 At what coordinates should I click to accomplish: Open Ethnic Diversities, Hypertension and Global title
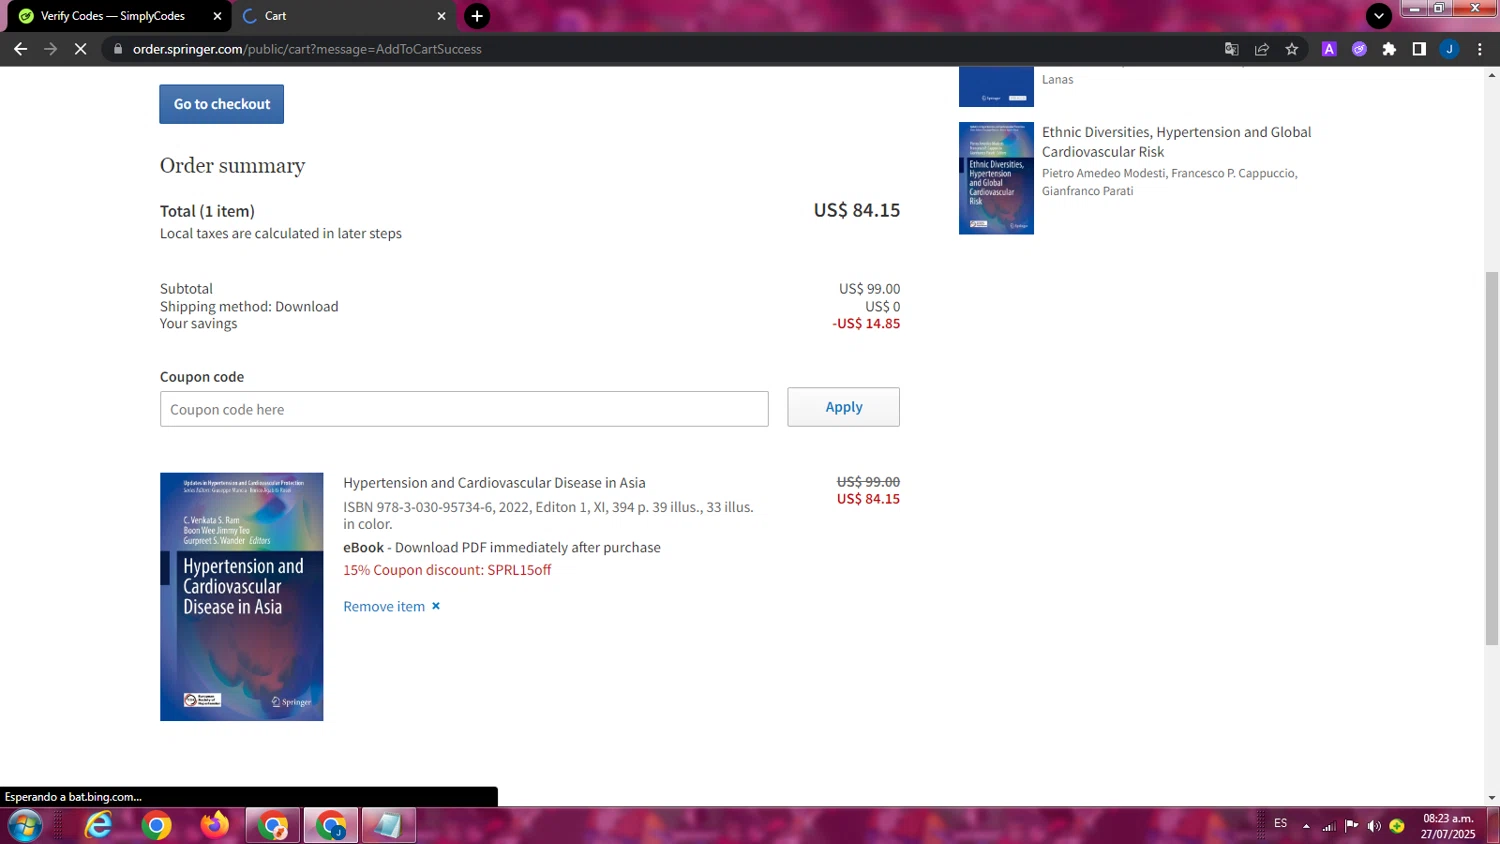1176,142
